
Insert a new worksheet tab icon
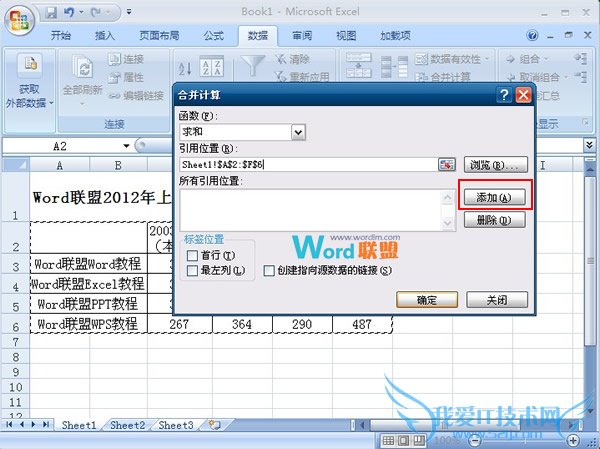[x=215, y=425]
